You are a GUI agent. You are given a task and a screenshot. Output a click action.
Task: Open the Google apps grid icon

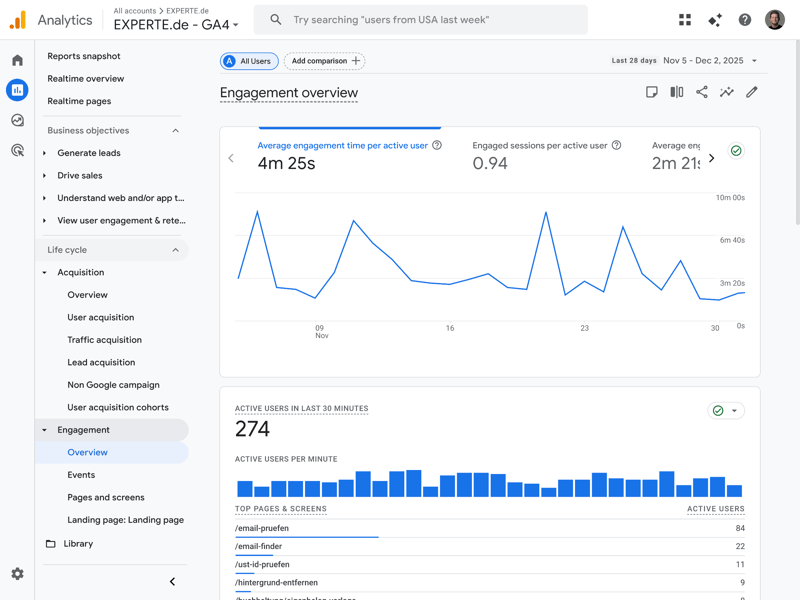pos(685,20)
